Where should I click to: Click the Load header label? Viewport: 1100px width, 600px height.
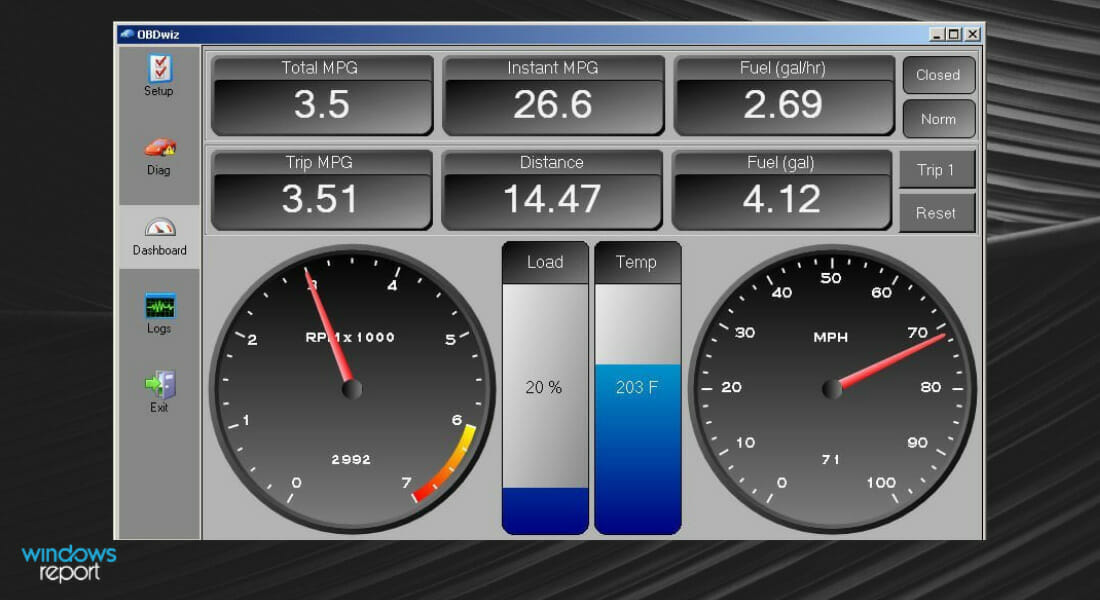pos(545,262)
